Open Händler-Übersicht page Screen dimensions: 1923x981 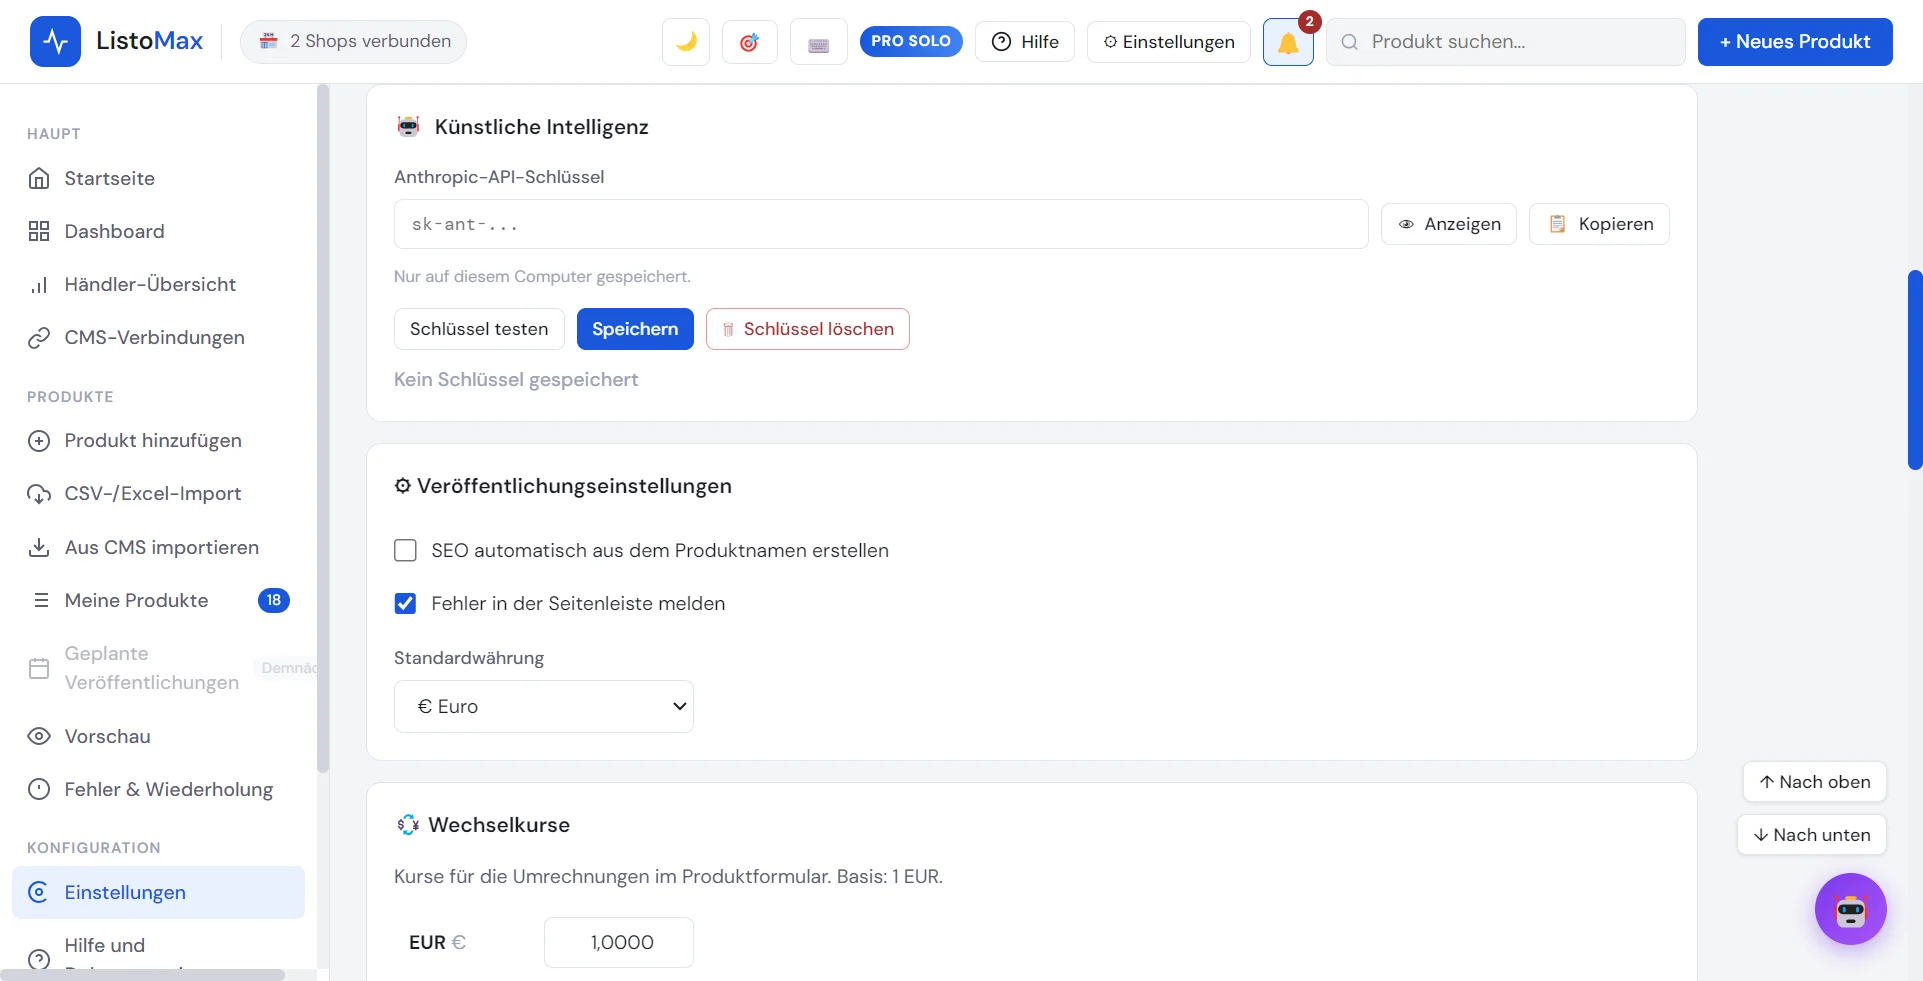pos(158,284)
